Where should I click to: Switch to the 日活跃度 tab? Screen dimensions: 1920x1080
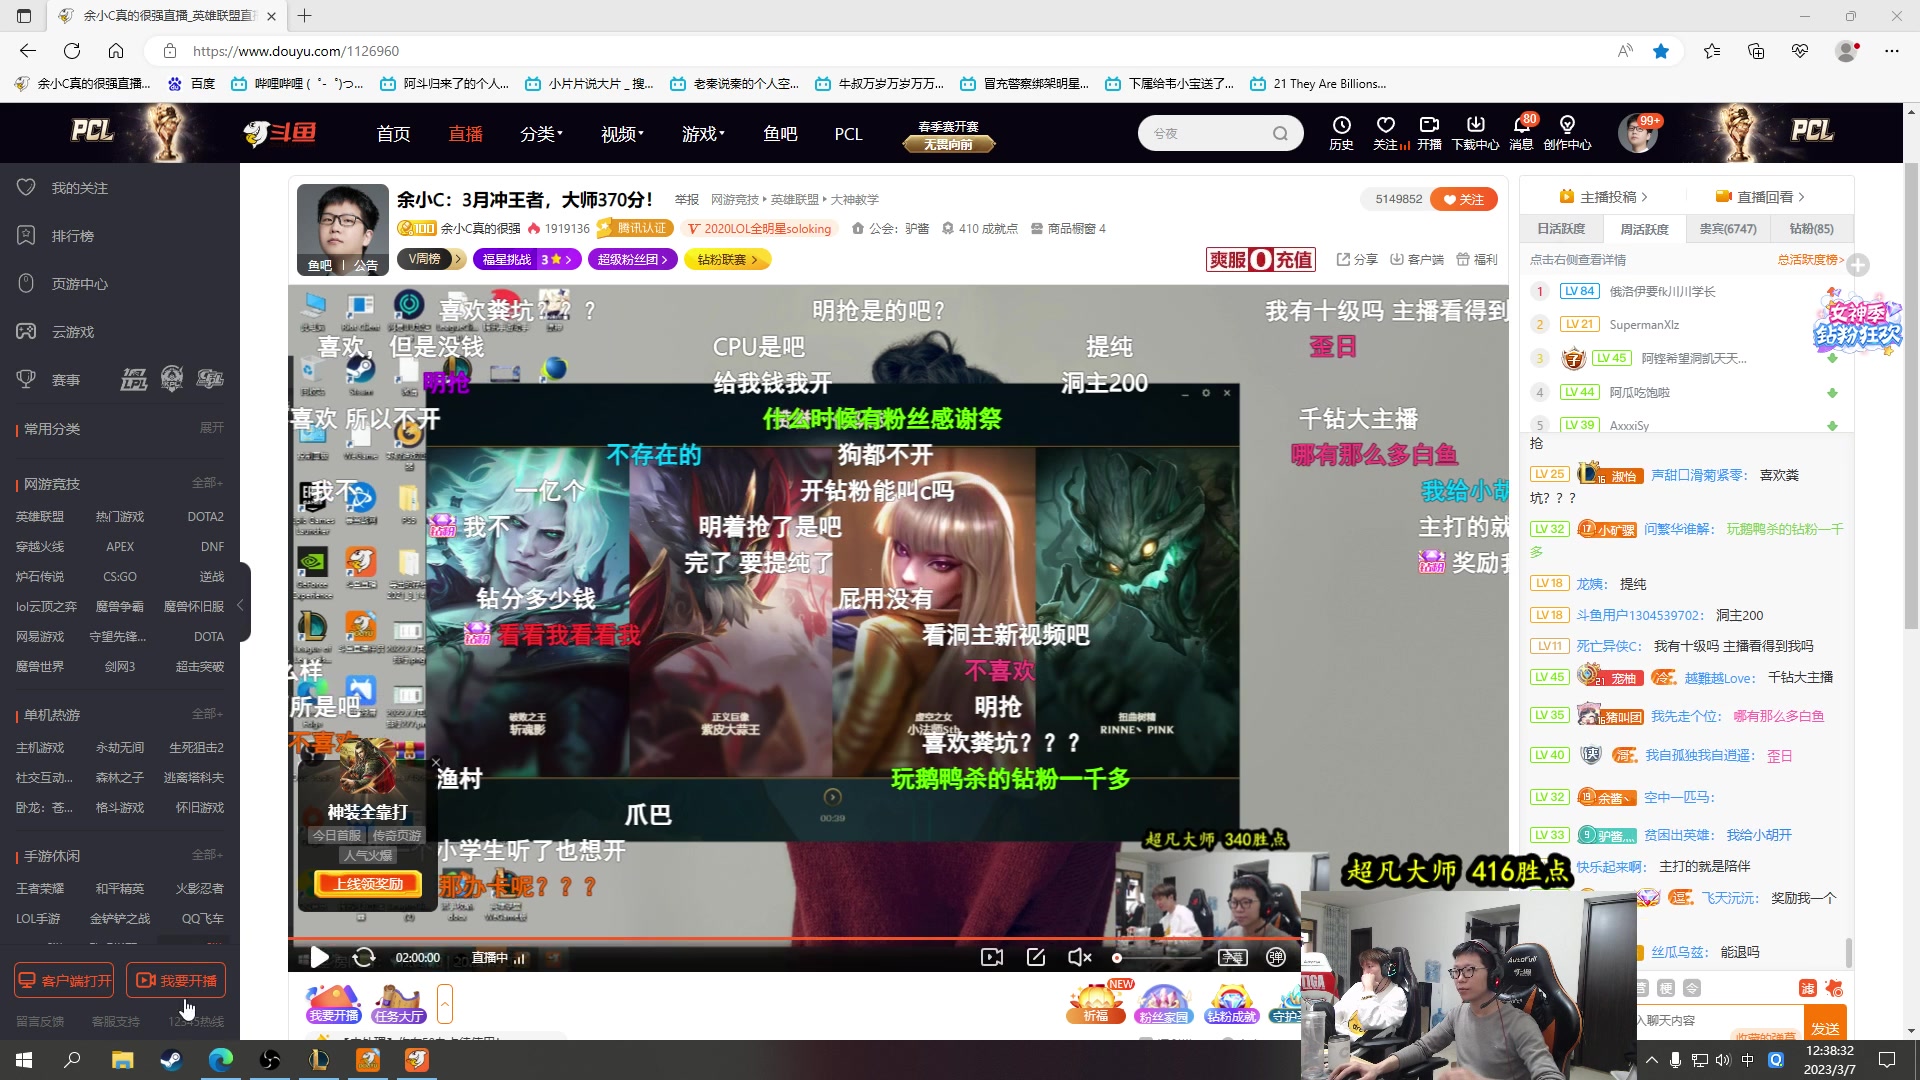pos(1560,229)
